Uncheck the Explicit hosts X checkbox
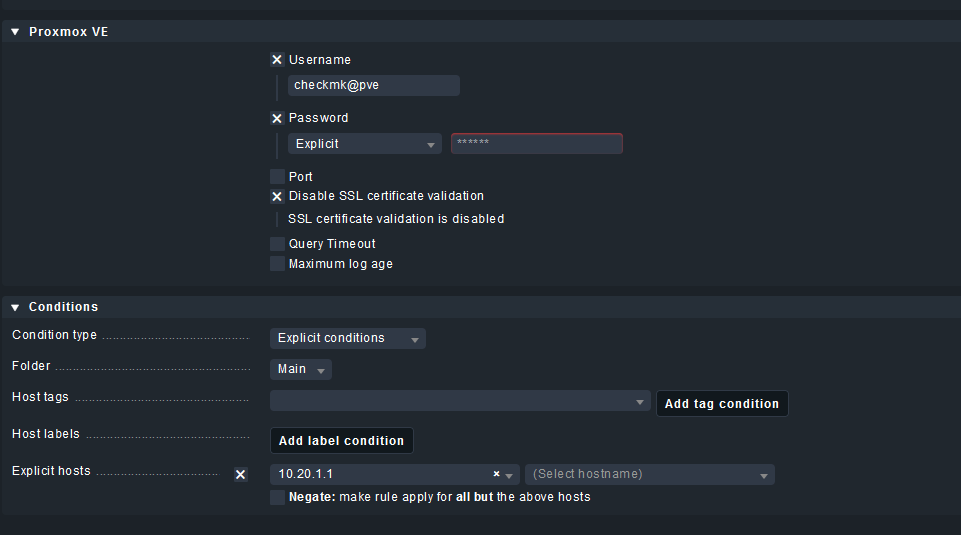 point(241,474)
